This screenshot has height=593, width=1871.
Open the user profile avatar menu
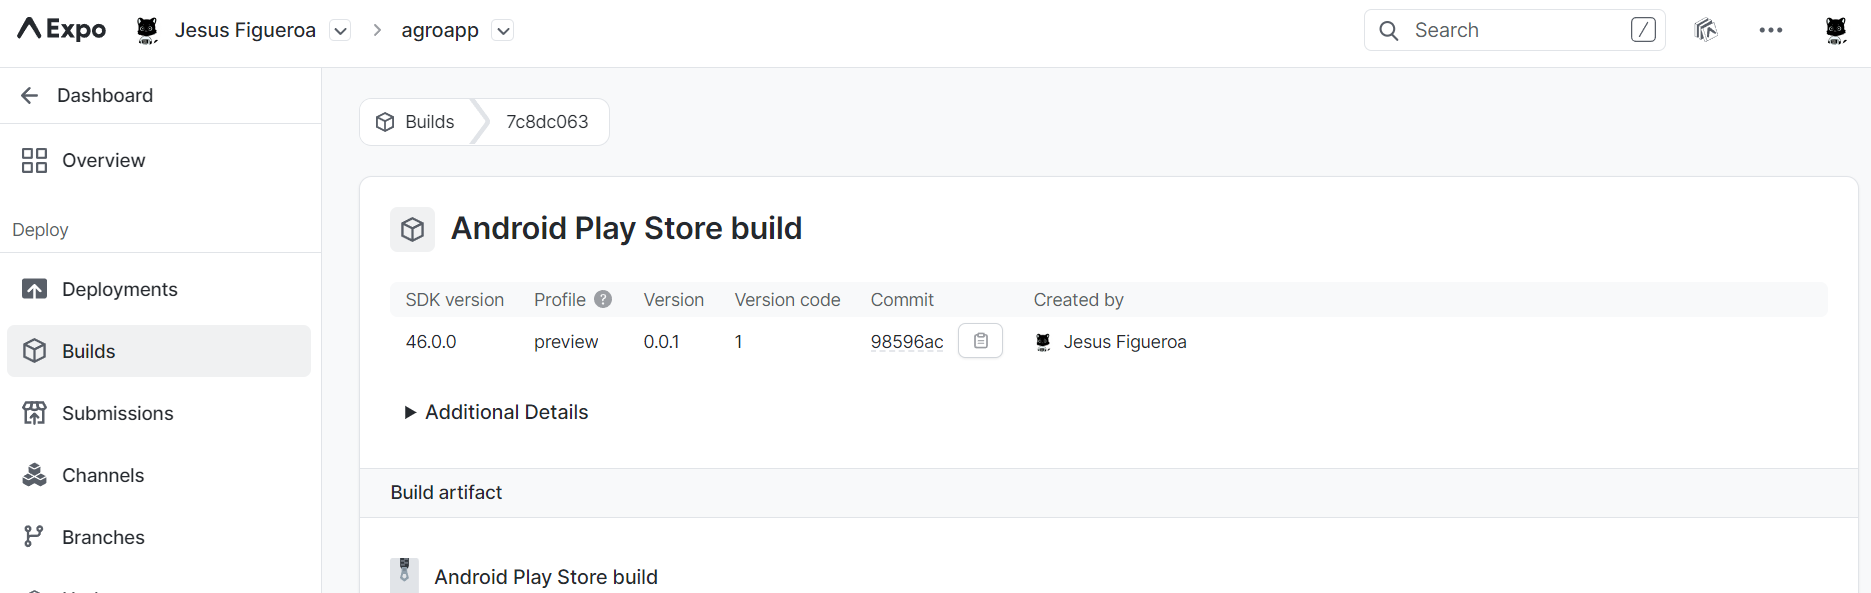[x=1836, y=30]
